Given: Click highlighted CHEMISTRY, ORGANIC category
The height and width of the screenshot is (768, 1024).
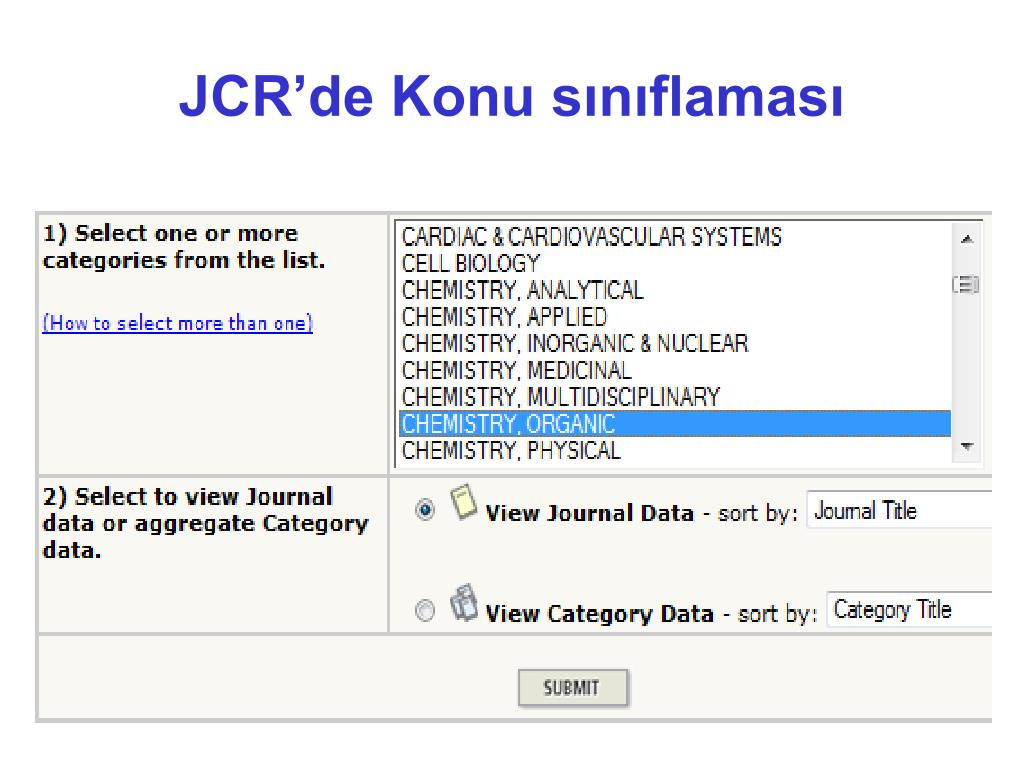Looking at the screenshot, I should click(x=675, y=424).
